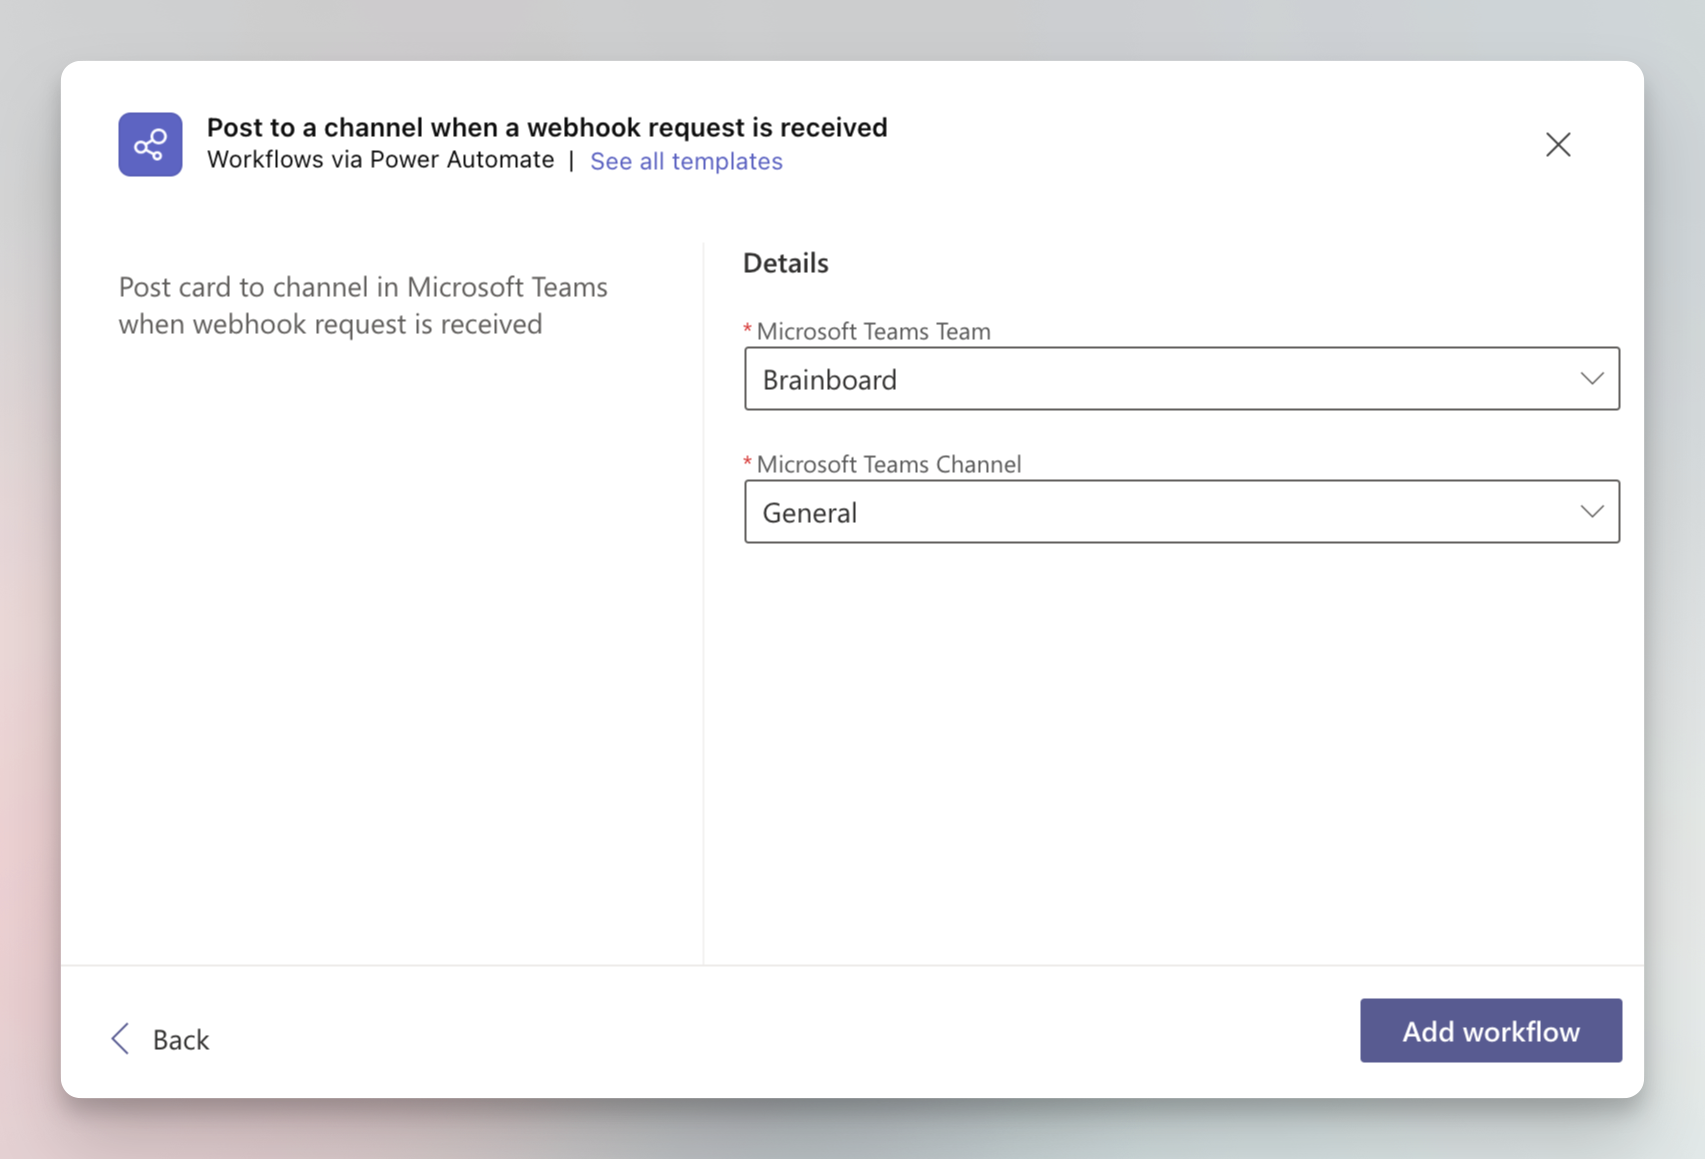Viewport: 1705px width, 1159px height.
Task: Click the pipe separator before See all templates
Action: coord(571,161)
